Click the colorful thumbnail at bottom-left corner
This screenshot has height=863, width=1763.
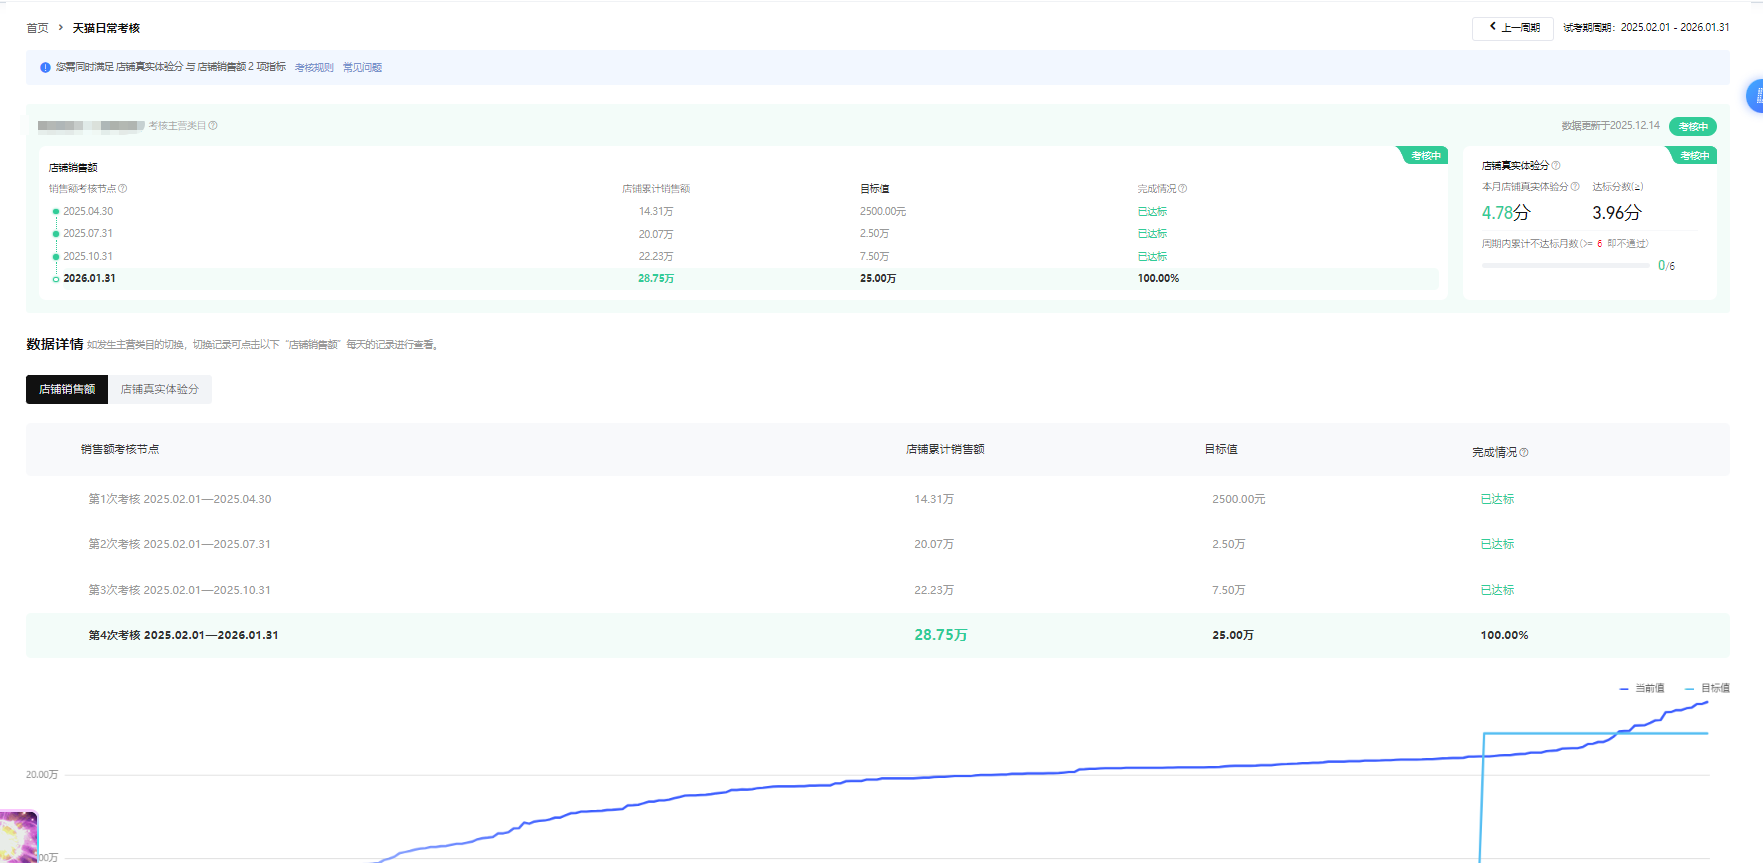pos(18,836)
